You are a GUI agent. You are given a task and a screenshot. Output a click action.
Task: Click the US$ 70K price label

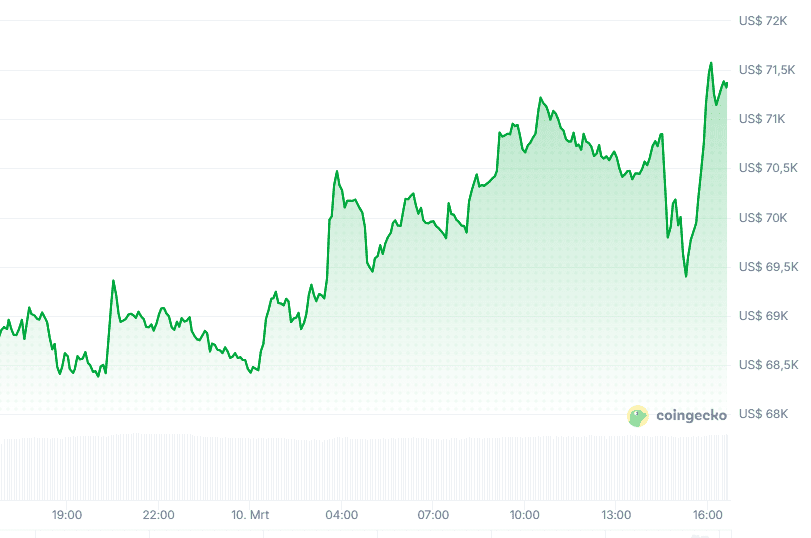tap(763, 217)
